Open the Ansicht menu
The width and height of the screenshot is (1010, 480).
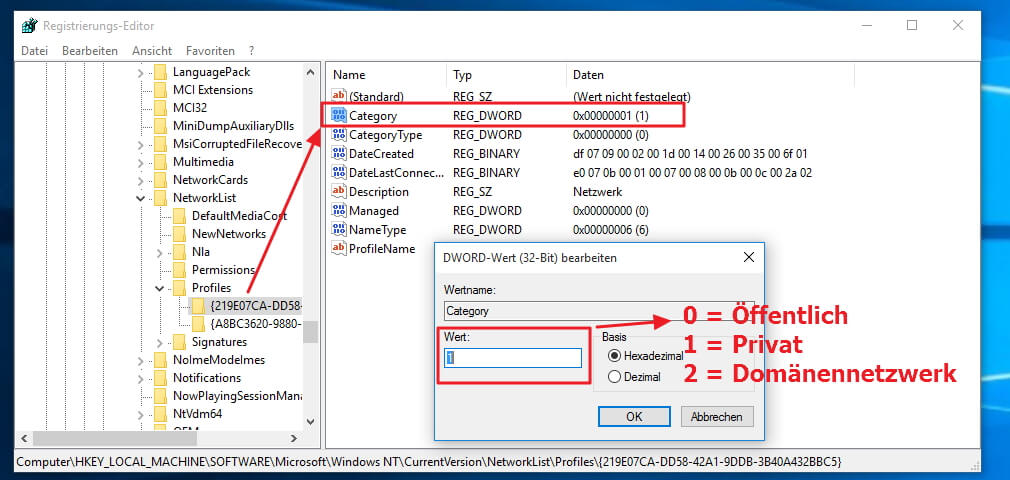click(x=152, y=50)
